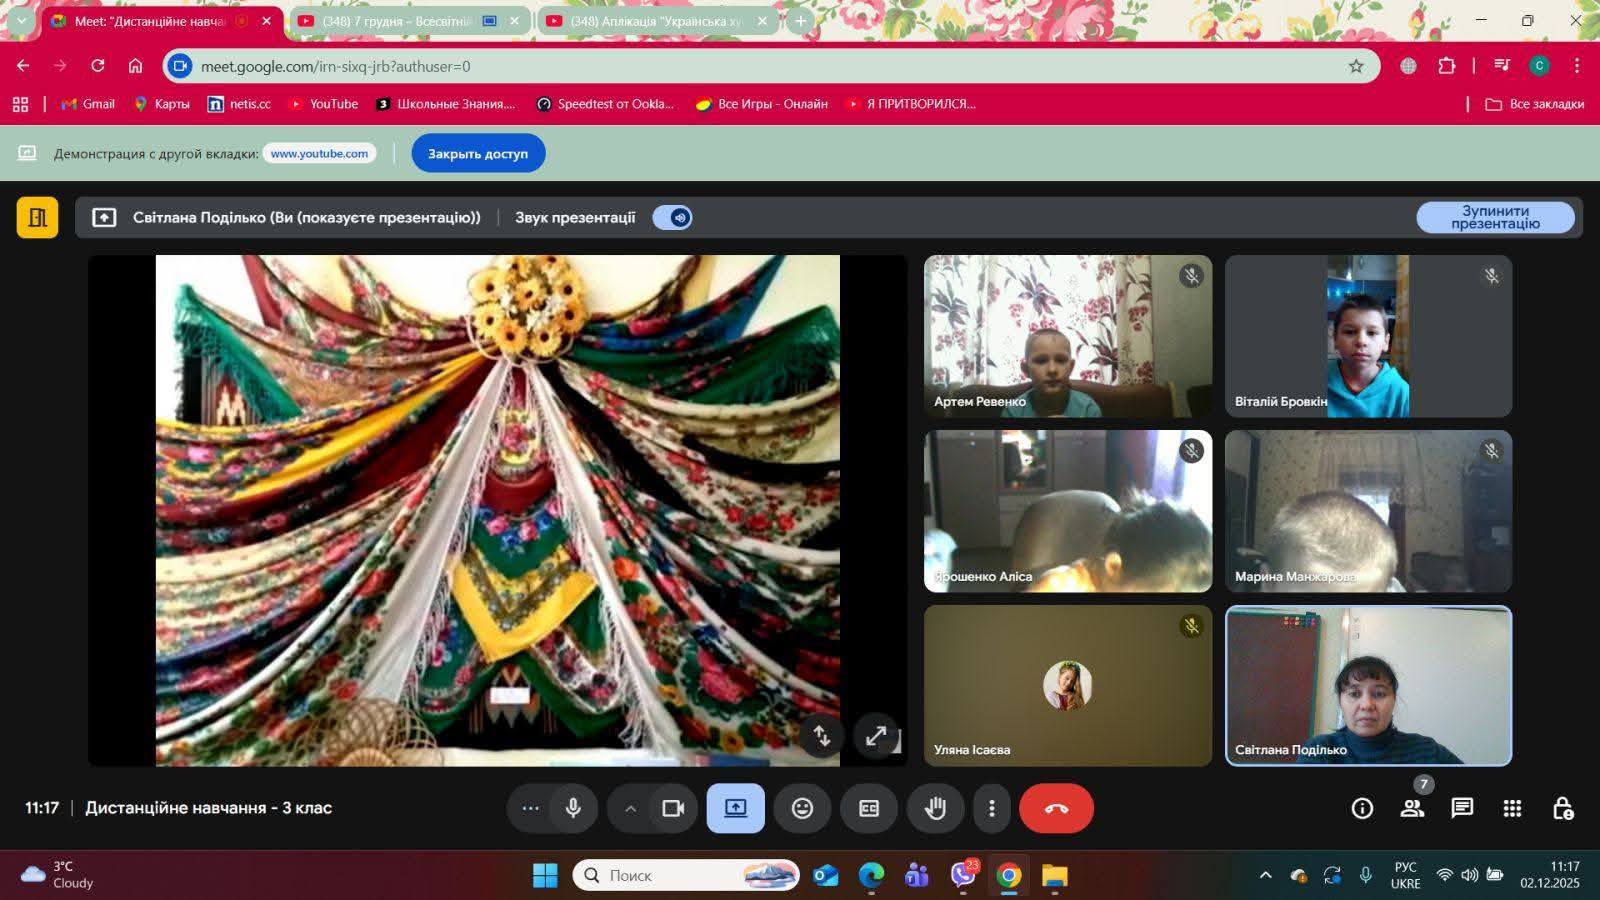1600x900 pixels.
Task: Switch to the '7 грудня' YouTube tab
Action: point(400,21)
